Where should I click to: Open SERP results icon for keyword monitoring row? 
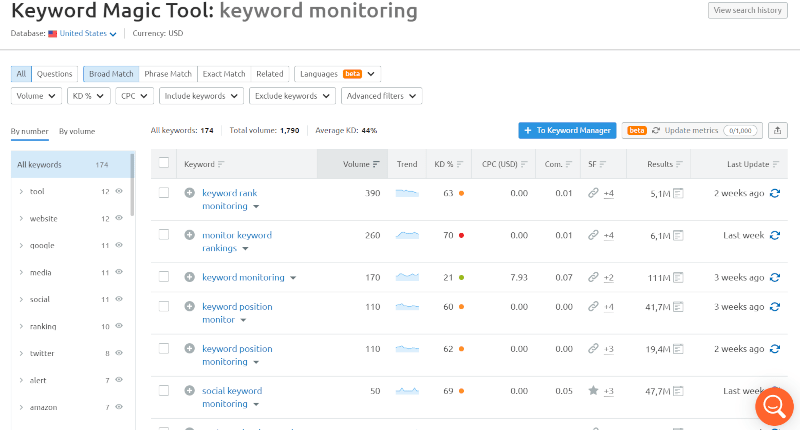pos(678,277)
